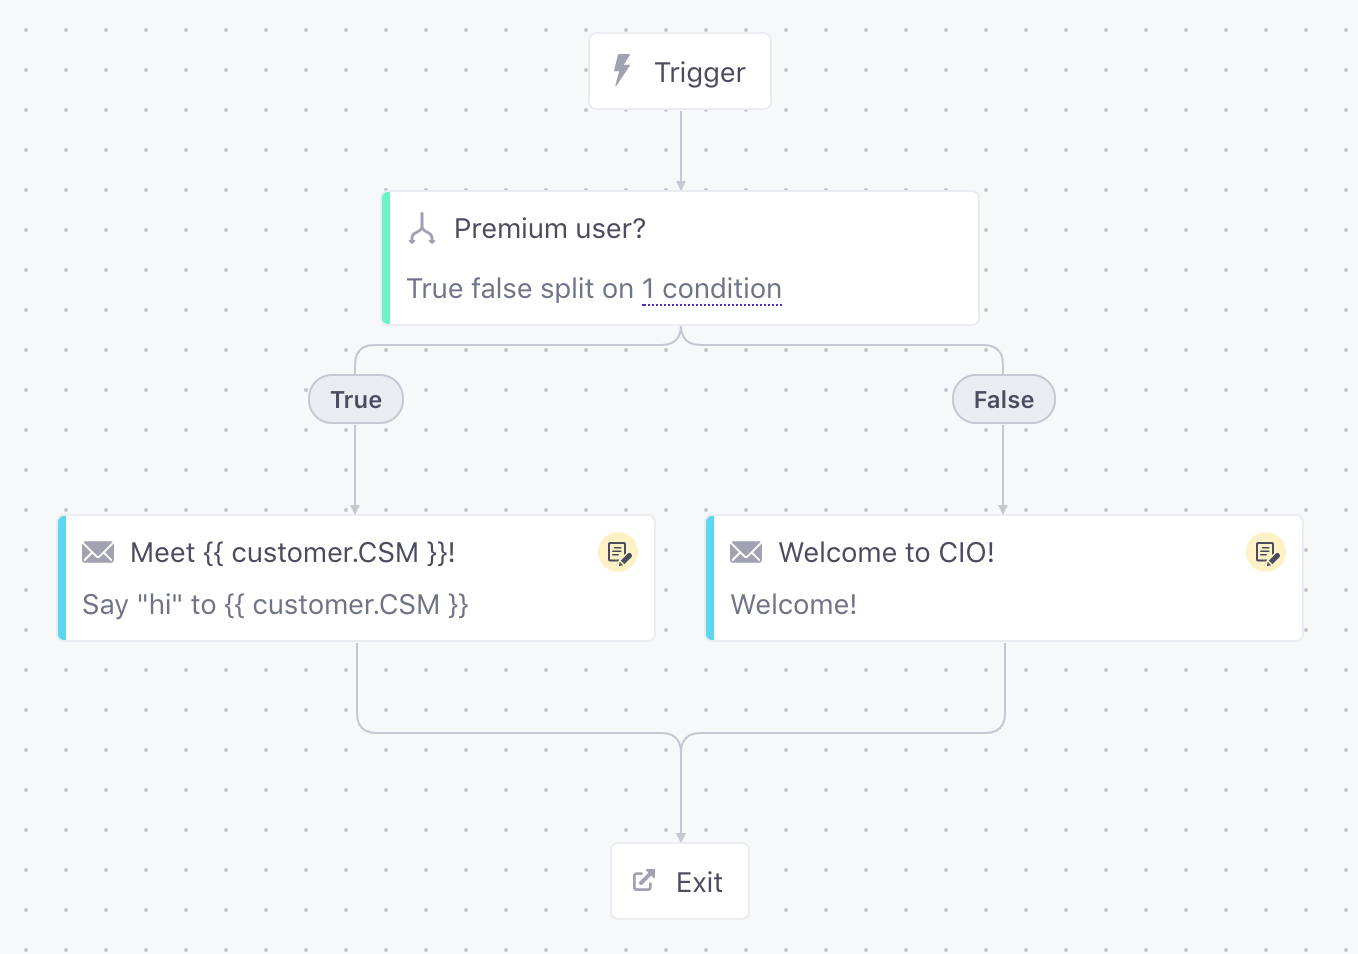Click the Premium user? title text
The width and height of the screenshot is (1358, 954).
point(549,229)
